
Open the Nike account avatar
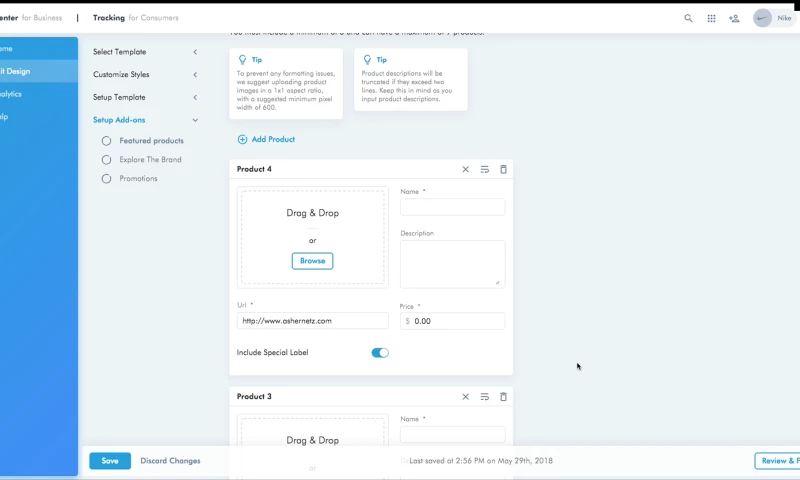click(x=762, y=18)
